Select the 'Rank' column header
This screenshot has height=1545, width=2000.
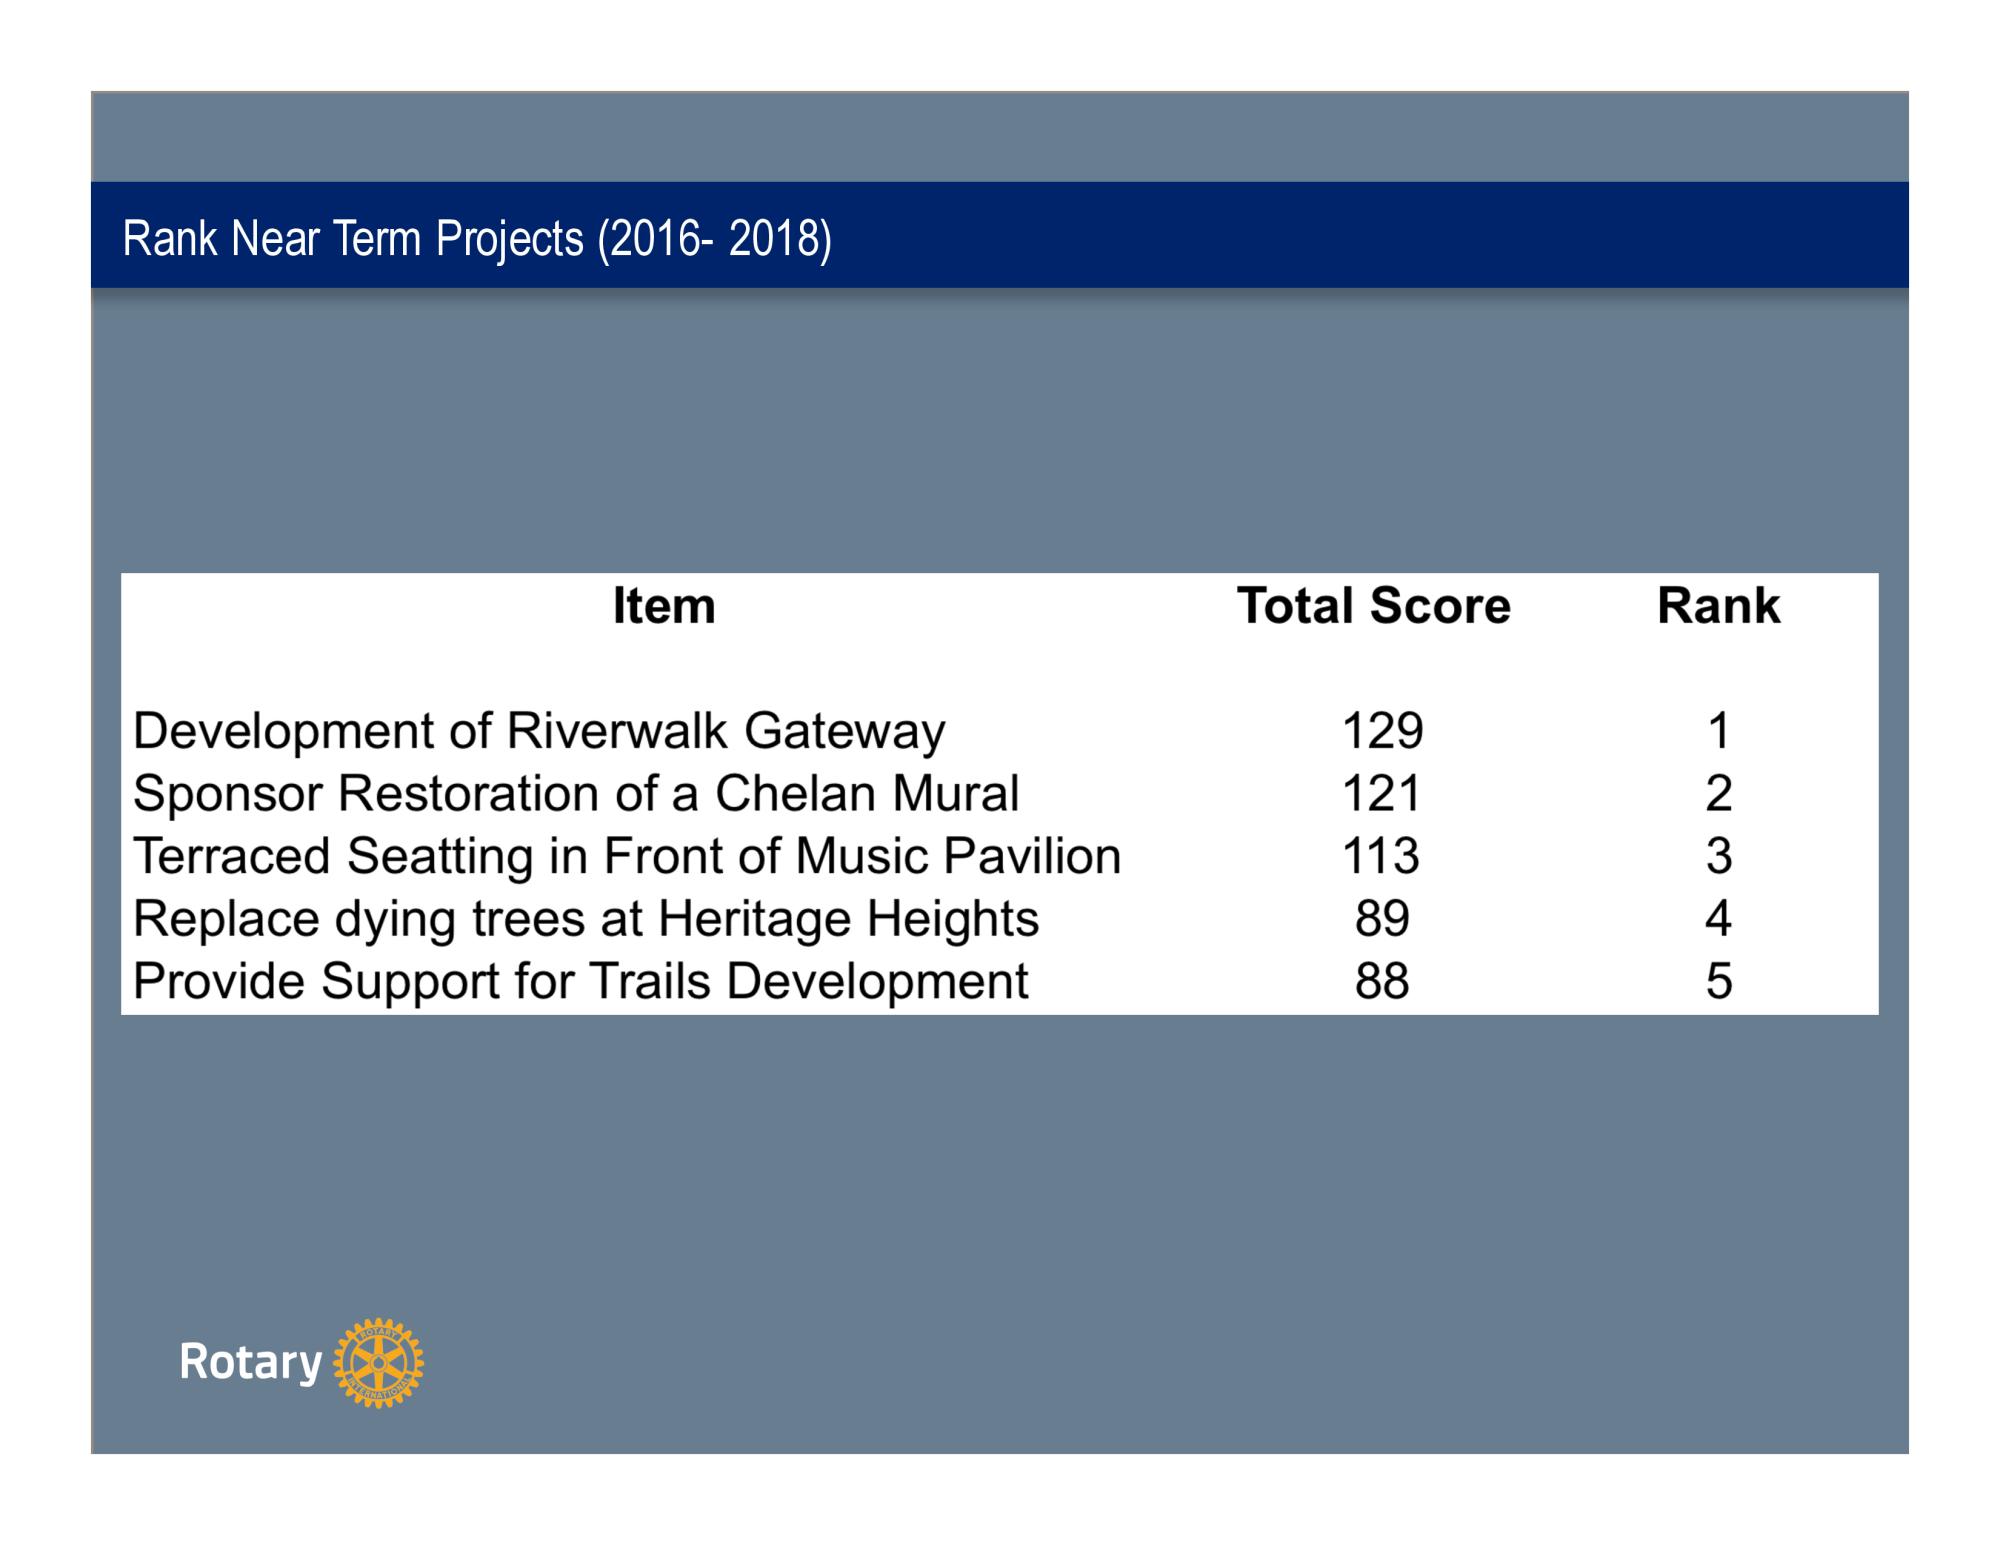click(x=1718, y=606)
